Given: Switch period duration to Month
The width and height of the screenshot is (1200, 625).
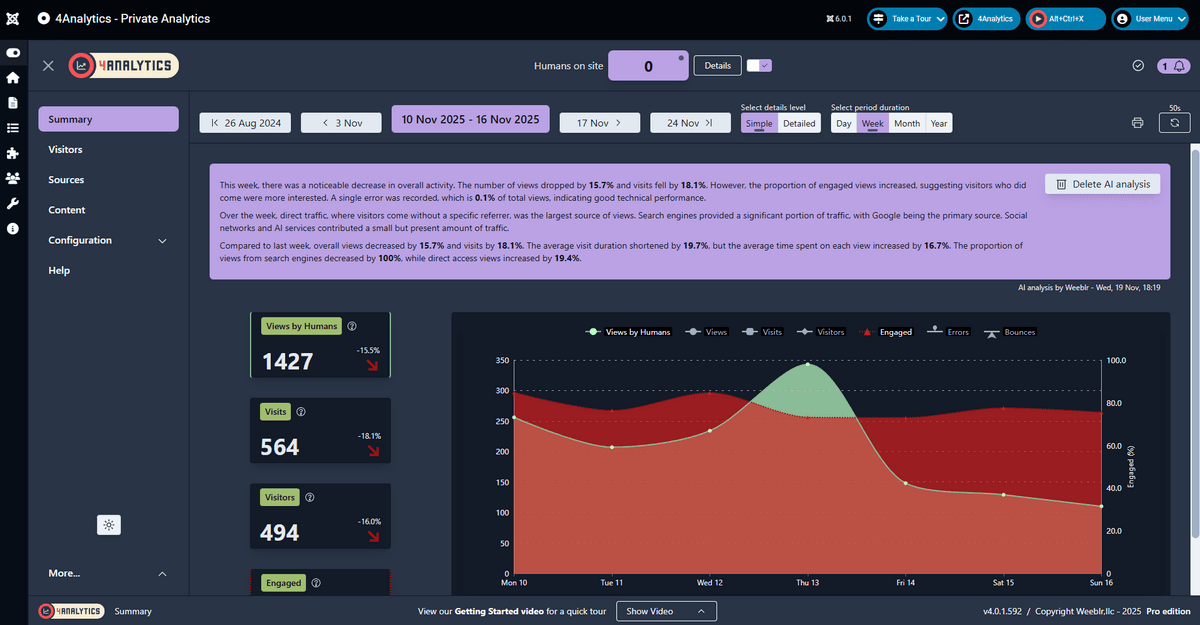Looking at the screenshot, I should [x=906, y=123].
